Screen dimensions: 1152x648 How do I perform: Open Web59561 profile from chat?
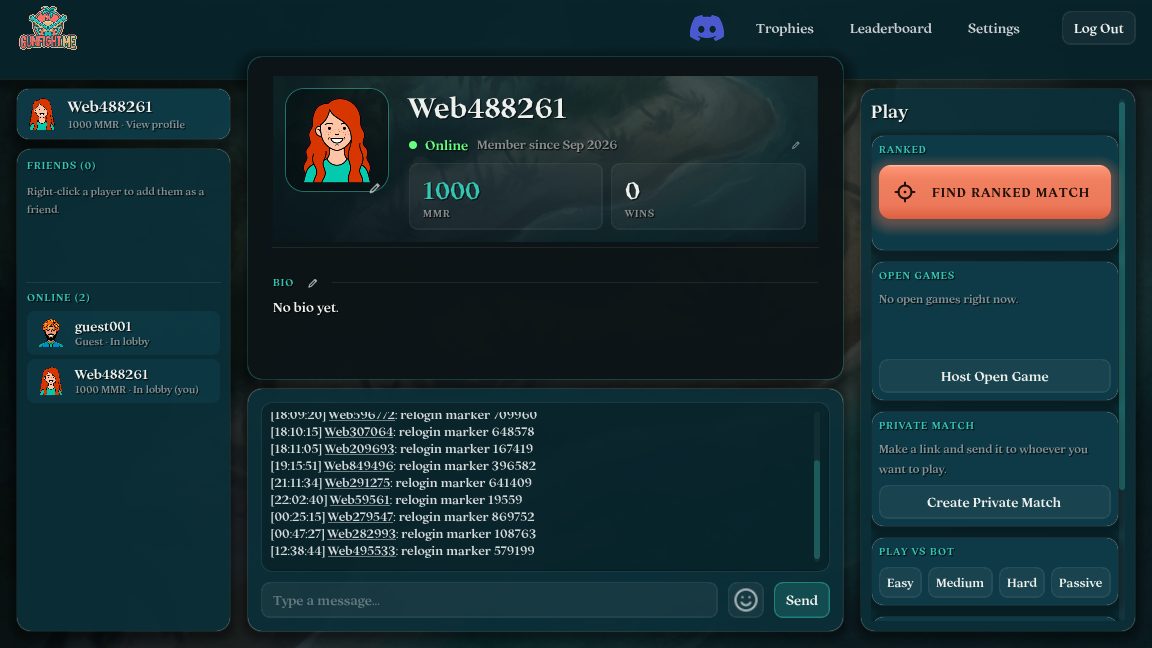tap(359, 500)
